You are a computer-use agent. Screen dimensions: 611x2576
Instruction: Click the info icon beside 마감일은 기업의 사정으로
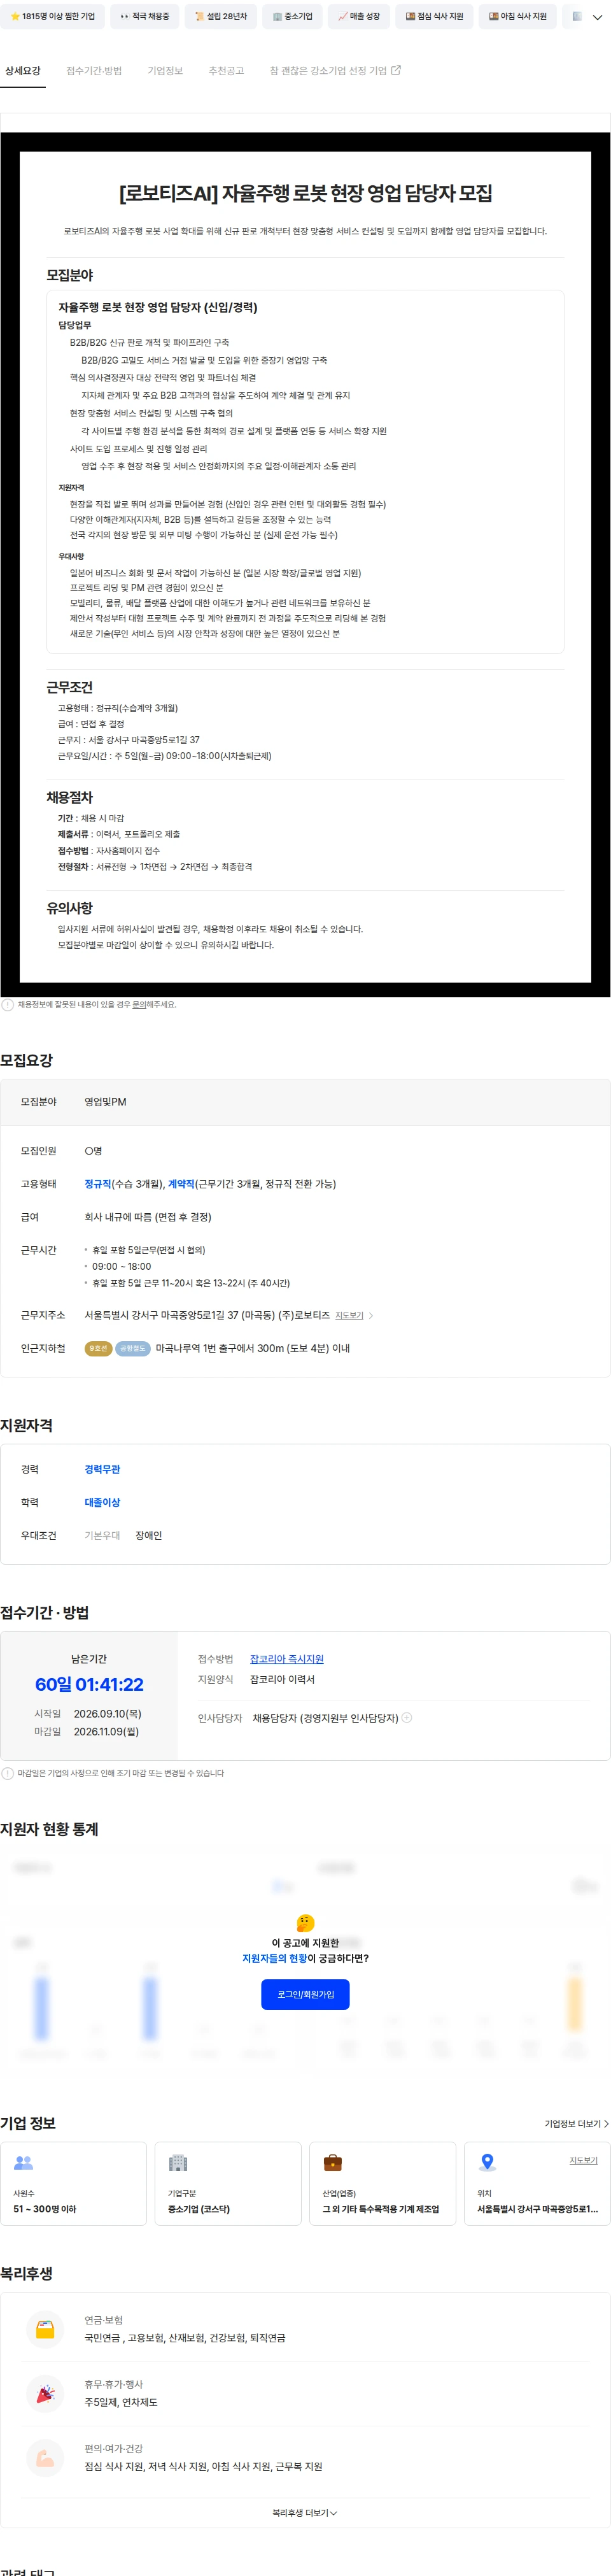click(8, 1773)
